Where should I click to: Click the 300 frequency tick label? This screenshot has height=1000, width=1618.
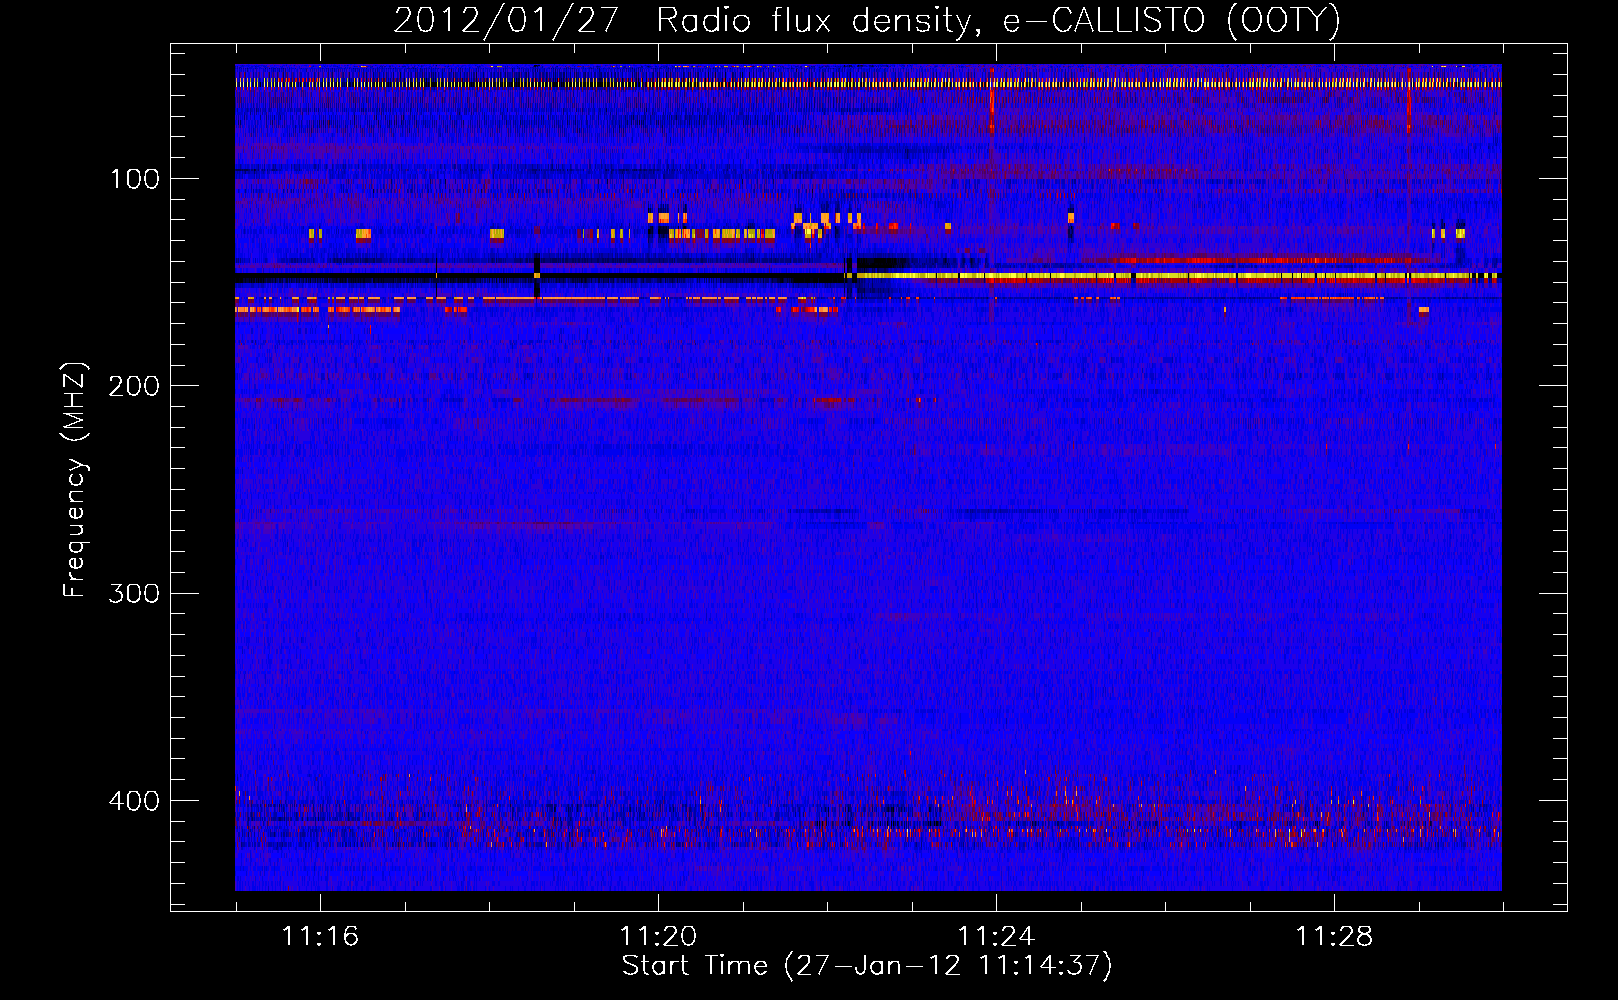pyautogui.click(x=134, y=593)
